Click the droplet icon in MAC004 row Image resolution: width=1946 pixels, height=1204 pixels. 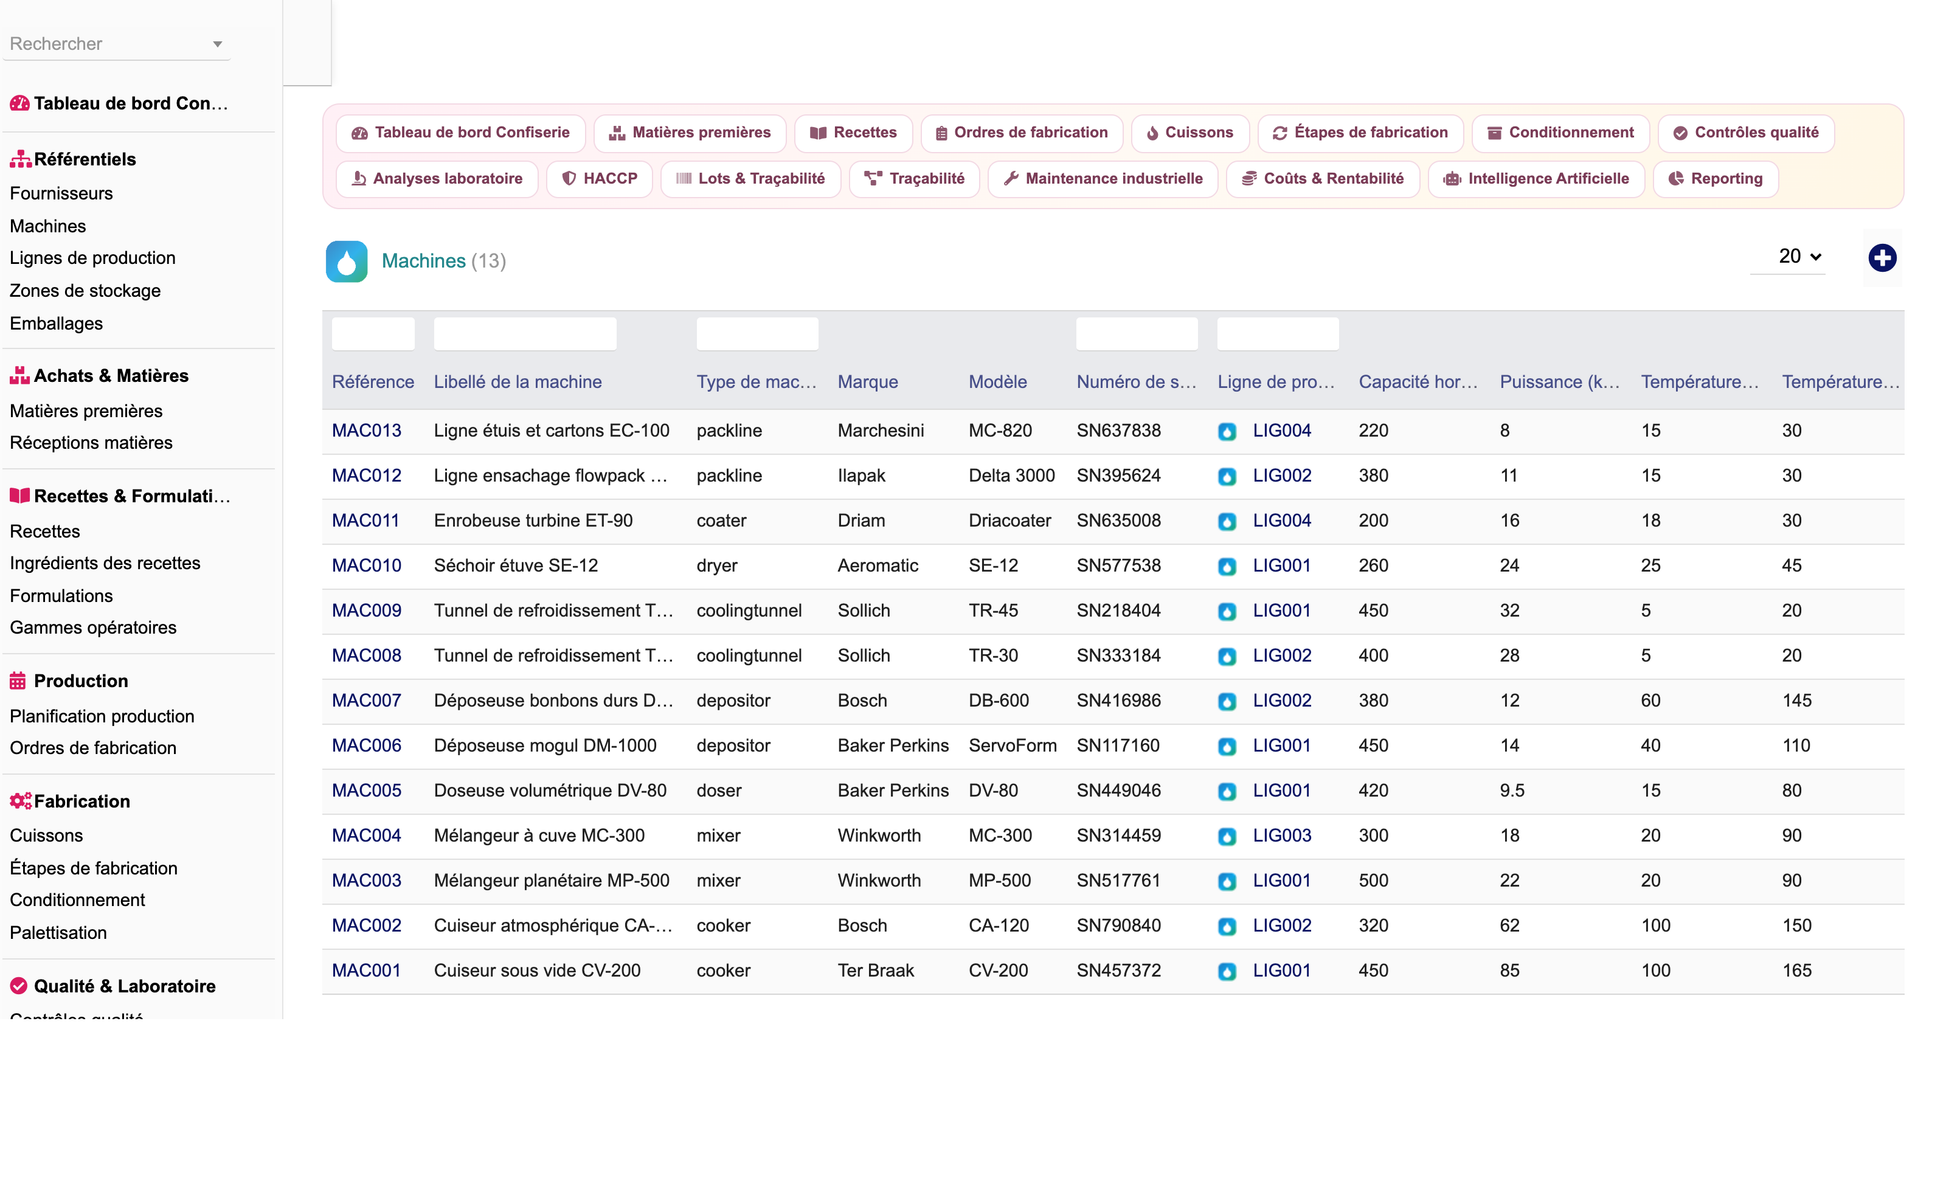(1227, 837)
